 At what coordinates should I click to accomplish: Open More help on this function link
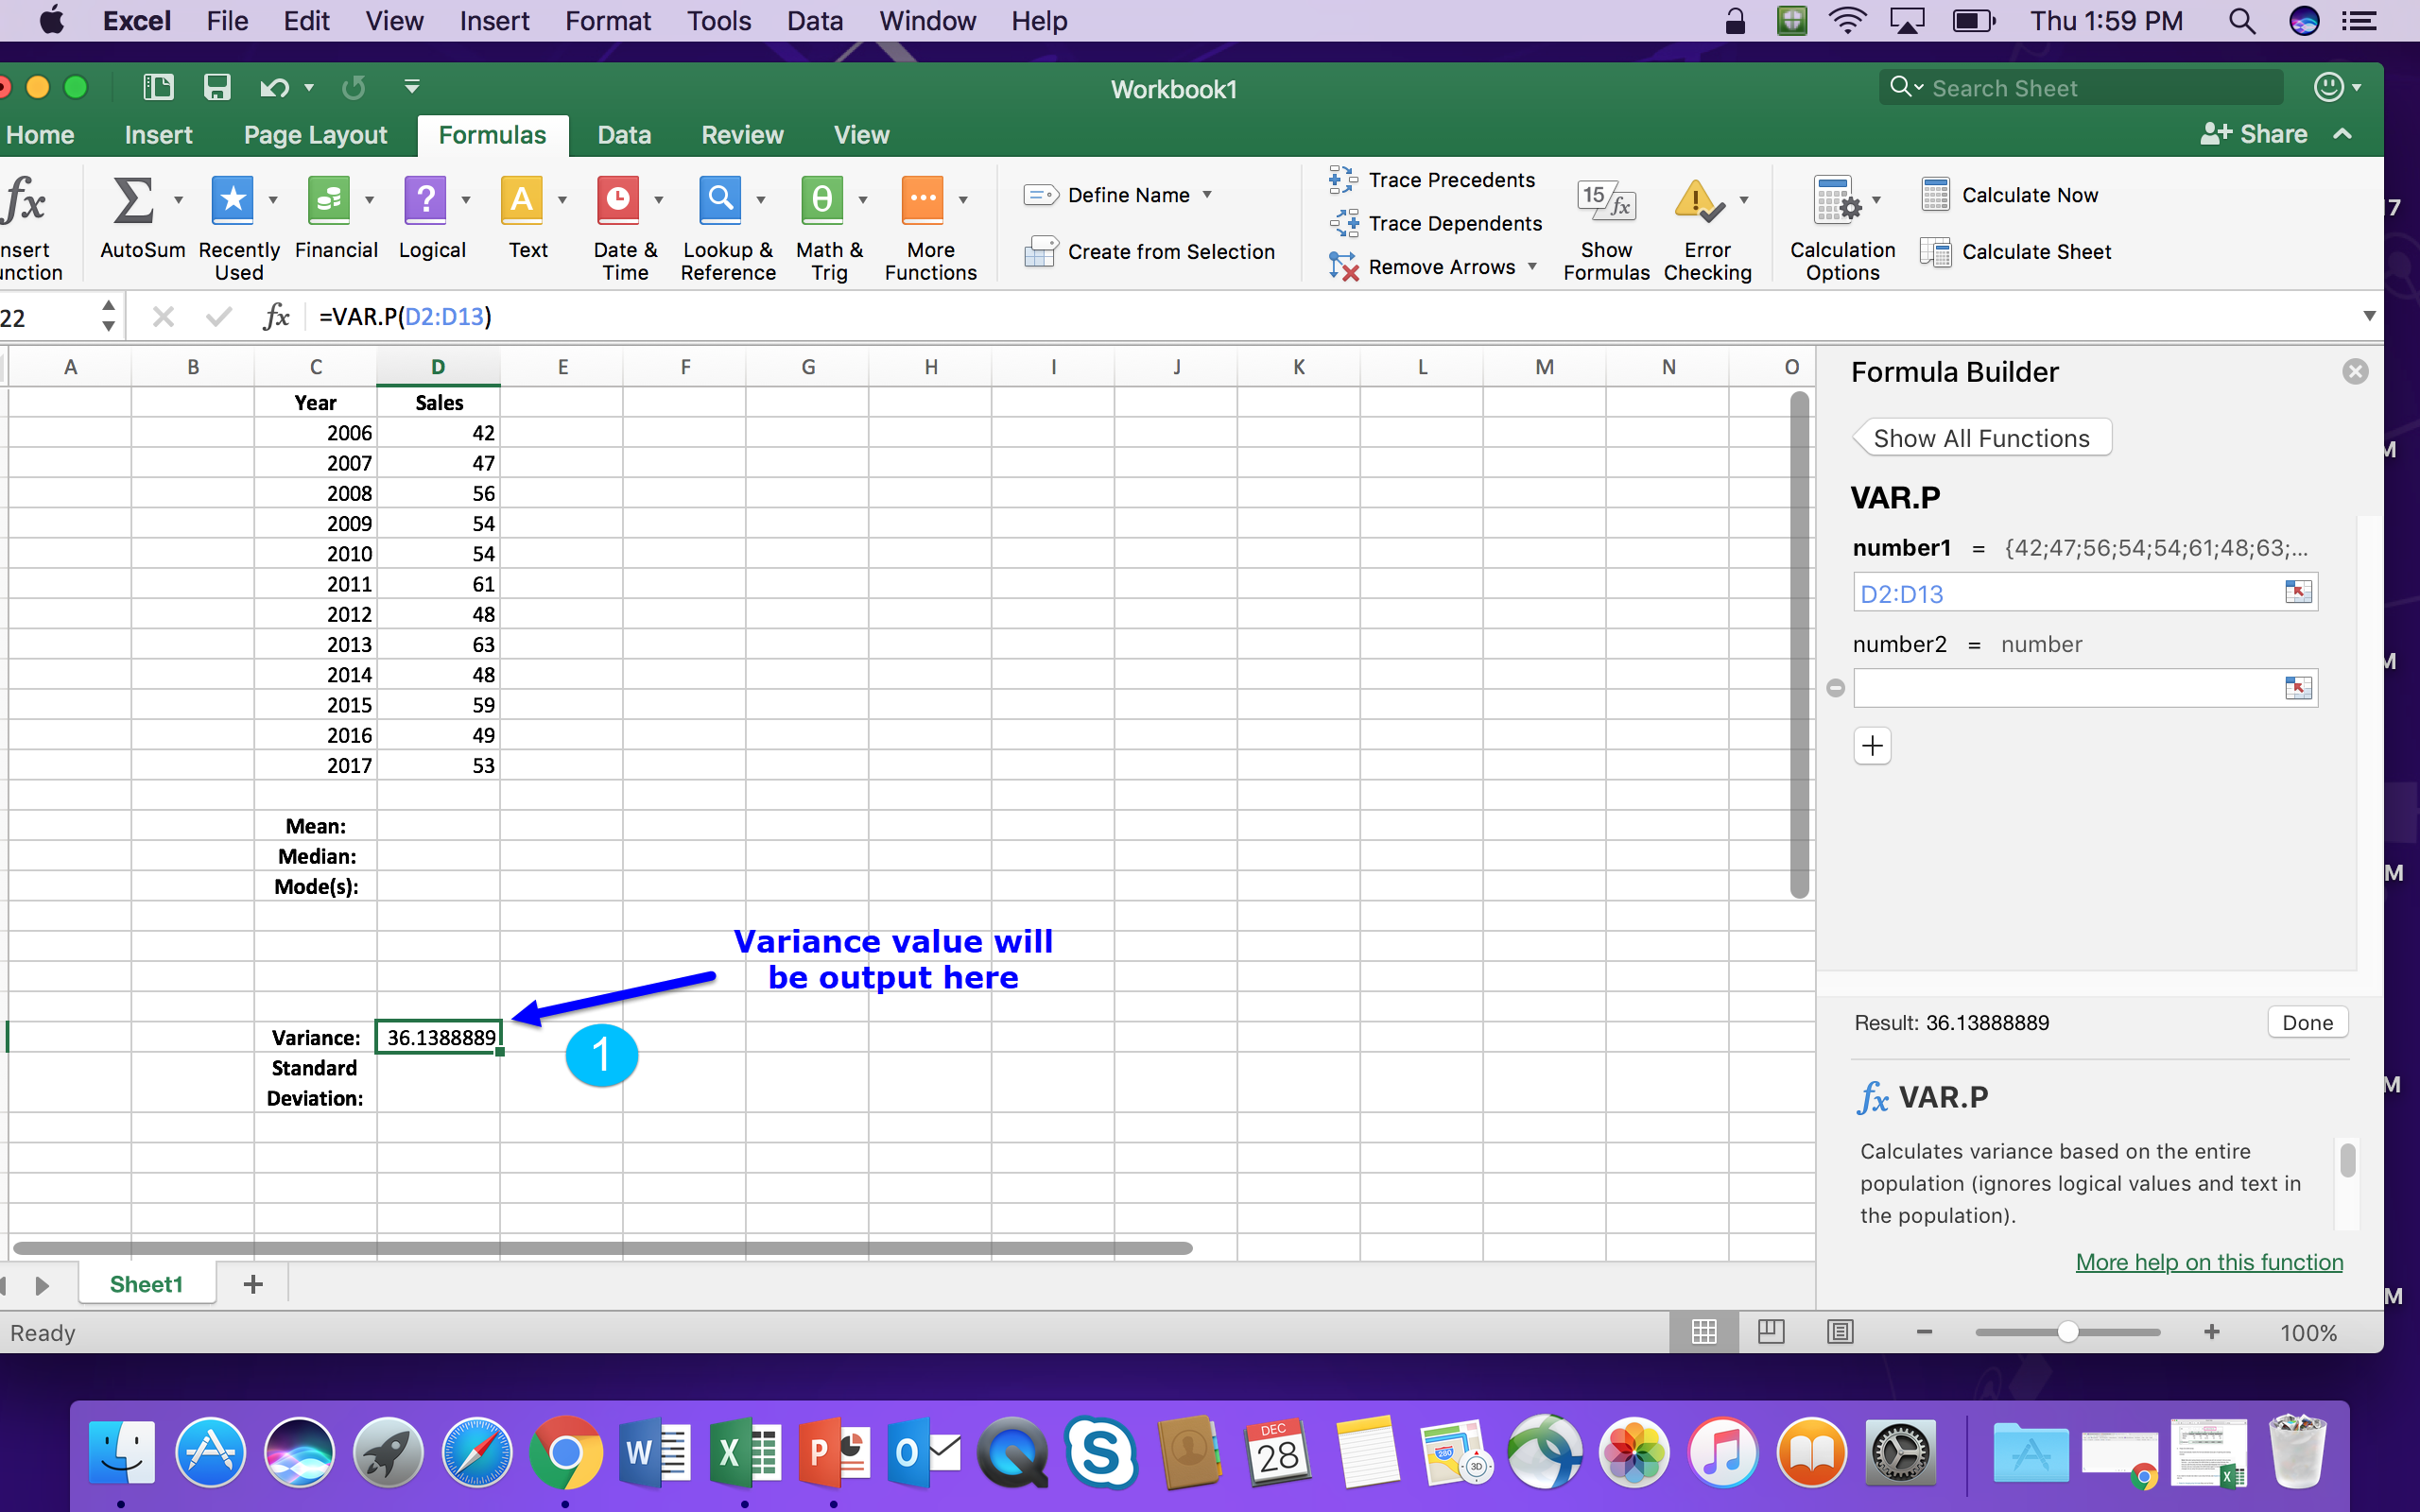pos(2208,1262)
